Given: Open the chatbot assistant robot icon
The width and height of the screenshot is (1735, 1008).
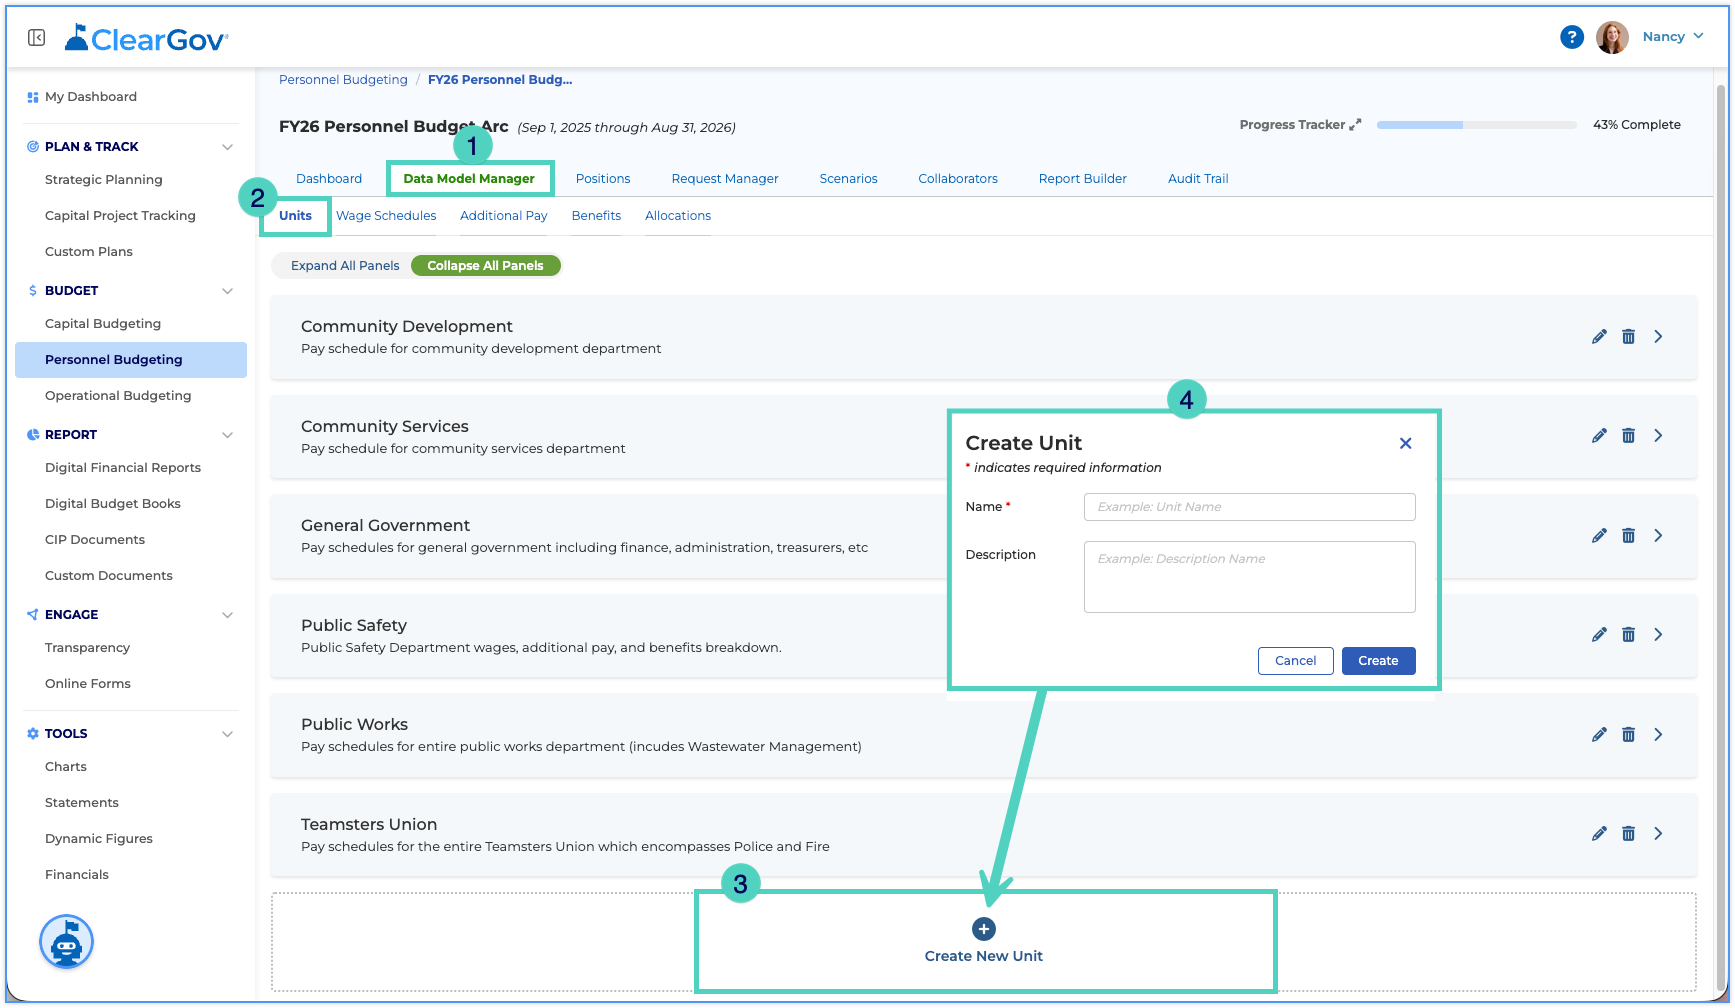Looking at the screenshot, I should coord(66,942).
